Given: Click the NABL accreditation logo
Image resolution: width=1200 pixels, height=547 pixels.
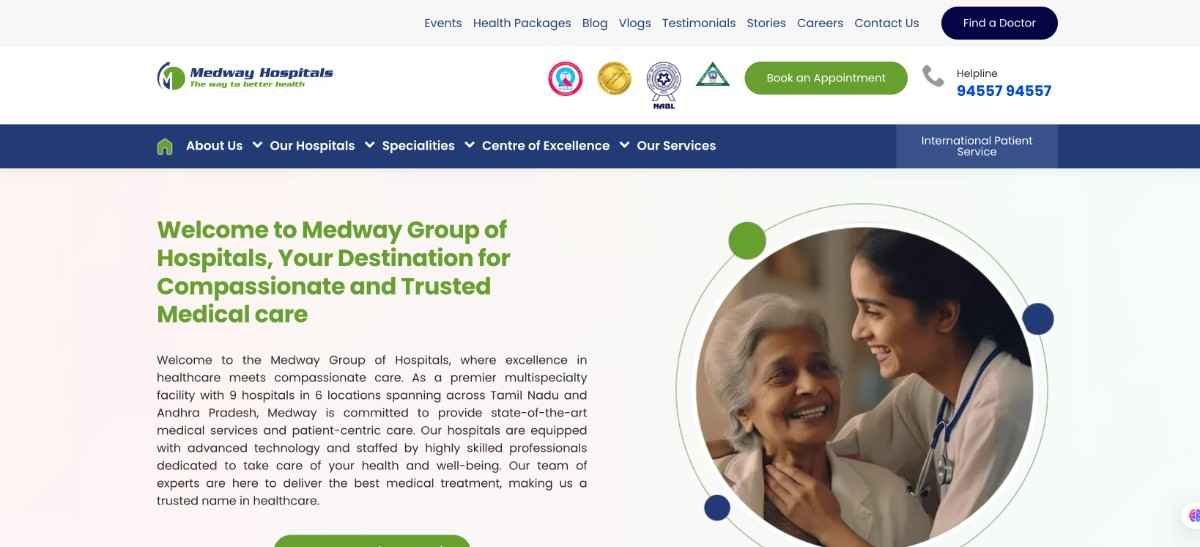Looking at the screenshot, I should 663,84.
